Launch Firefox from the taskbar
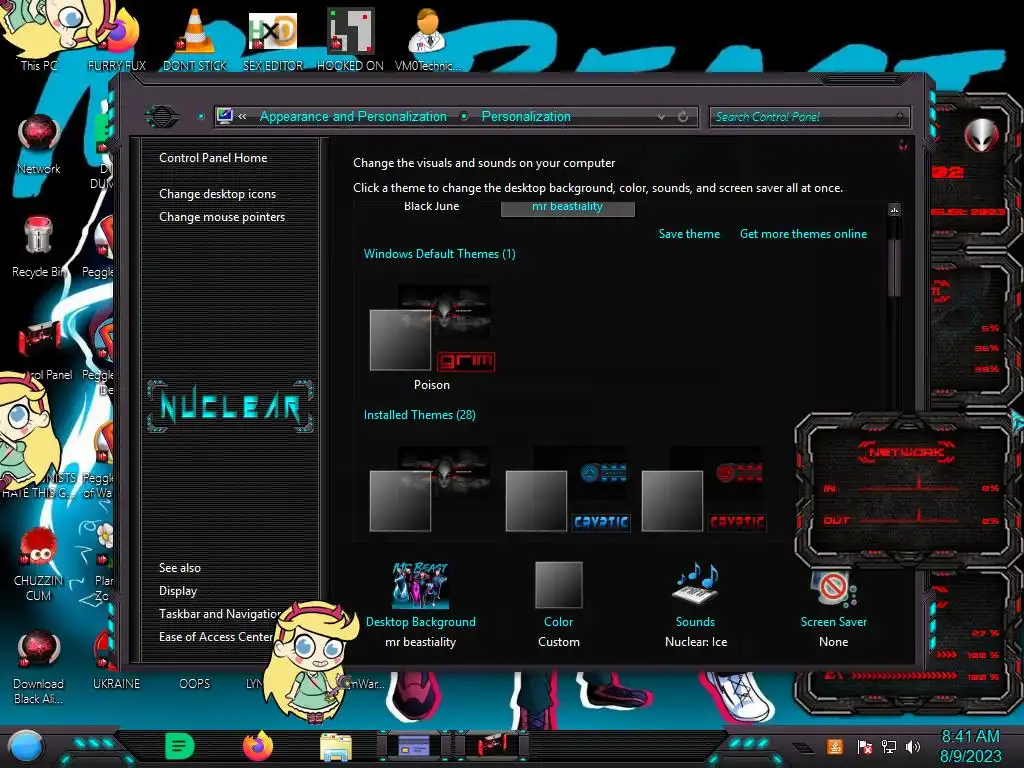 [257, 746]
